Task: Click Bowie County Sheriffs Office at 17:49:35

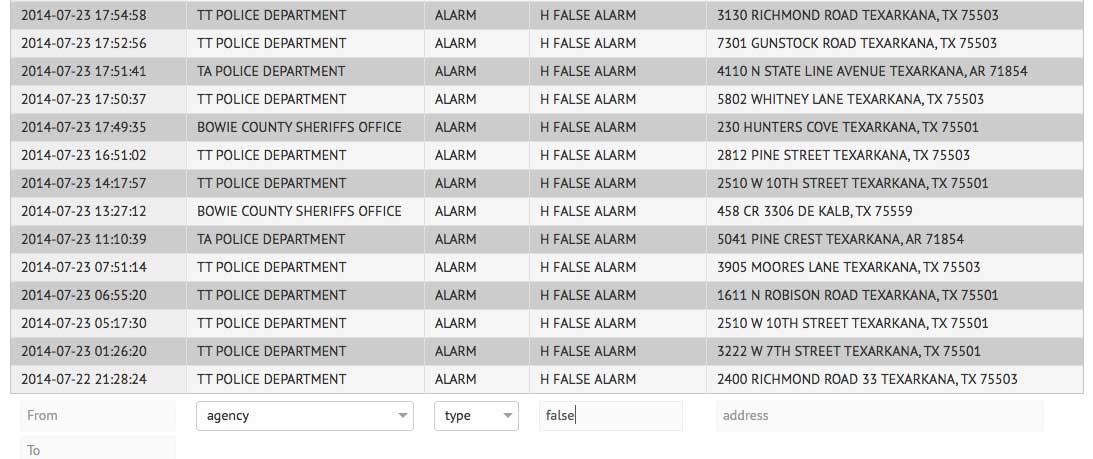Action: [299, 128]
